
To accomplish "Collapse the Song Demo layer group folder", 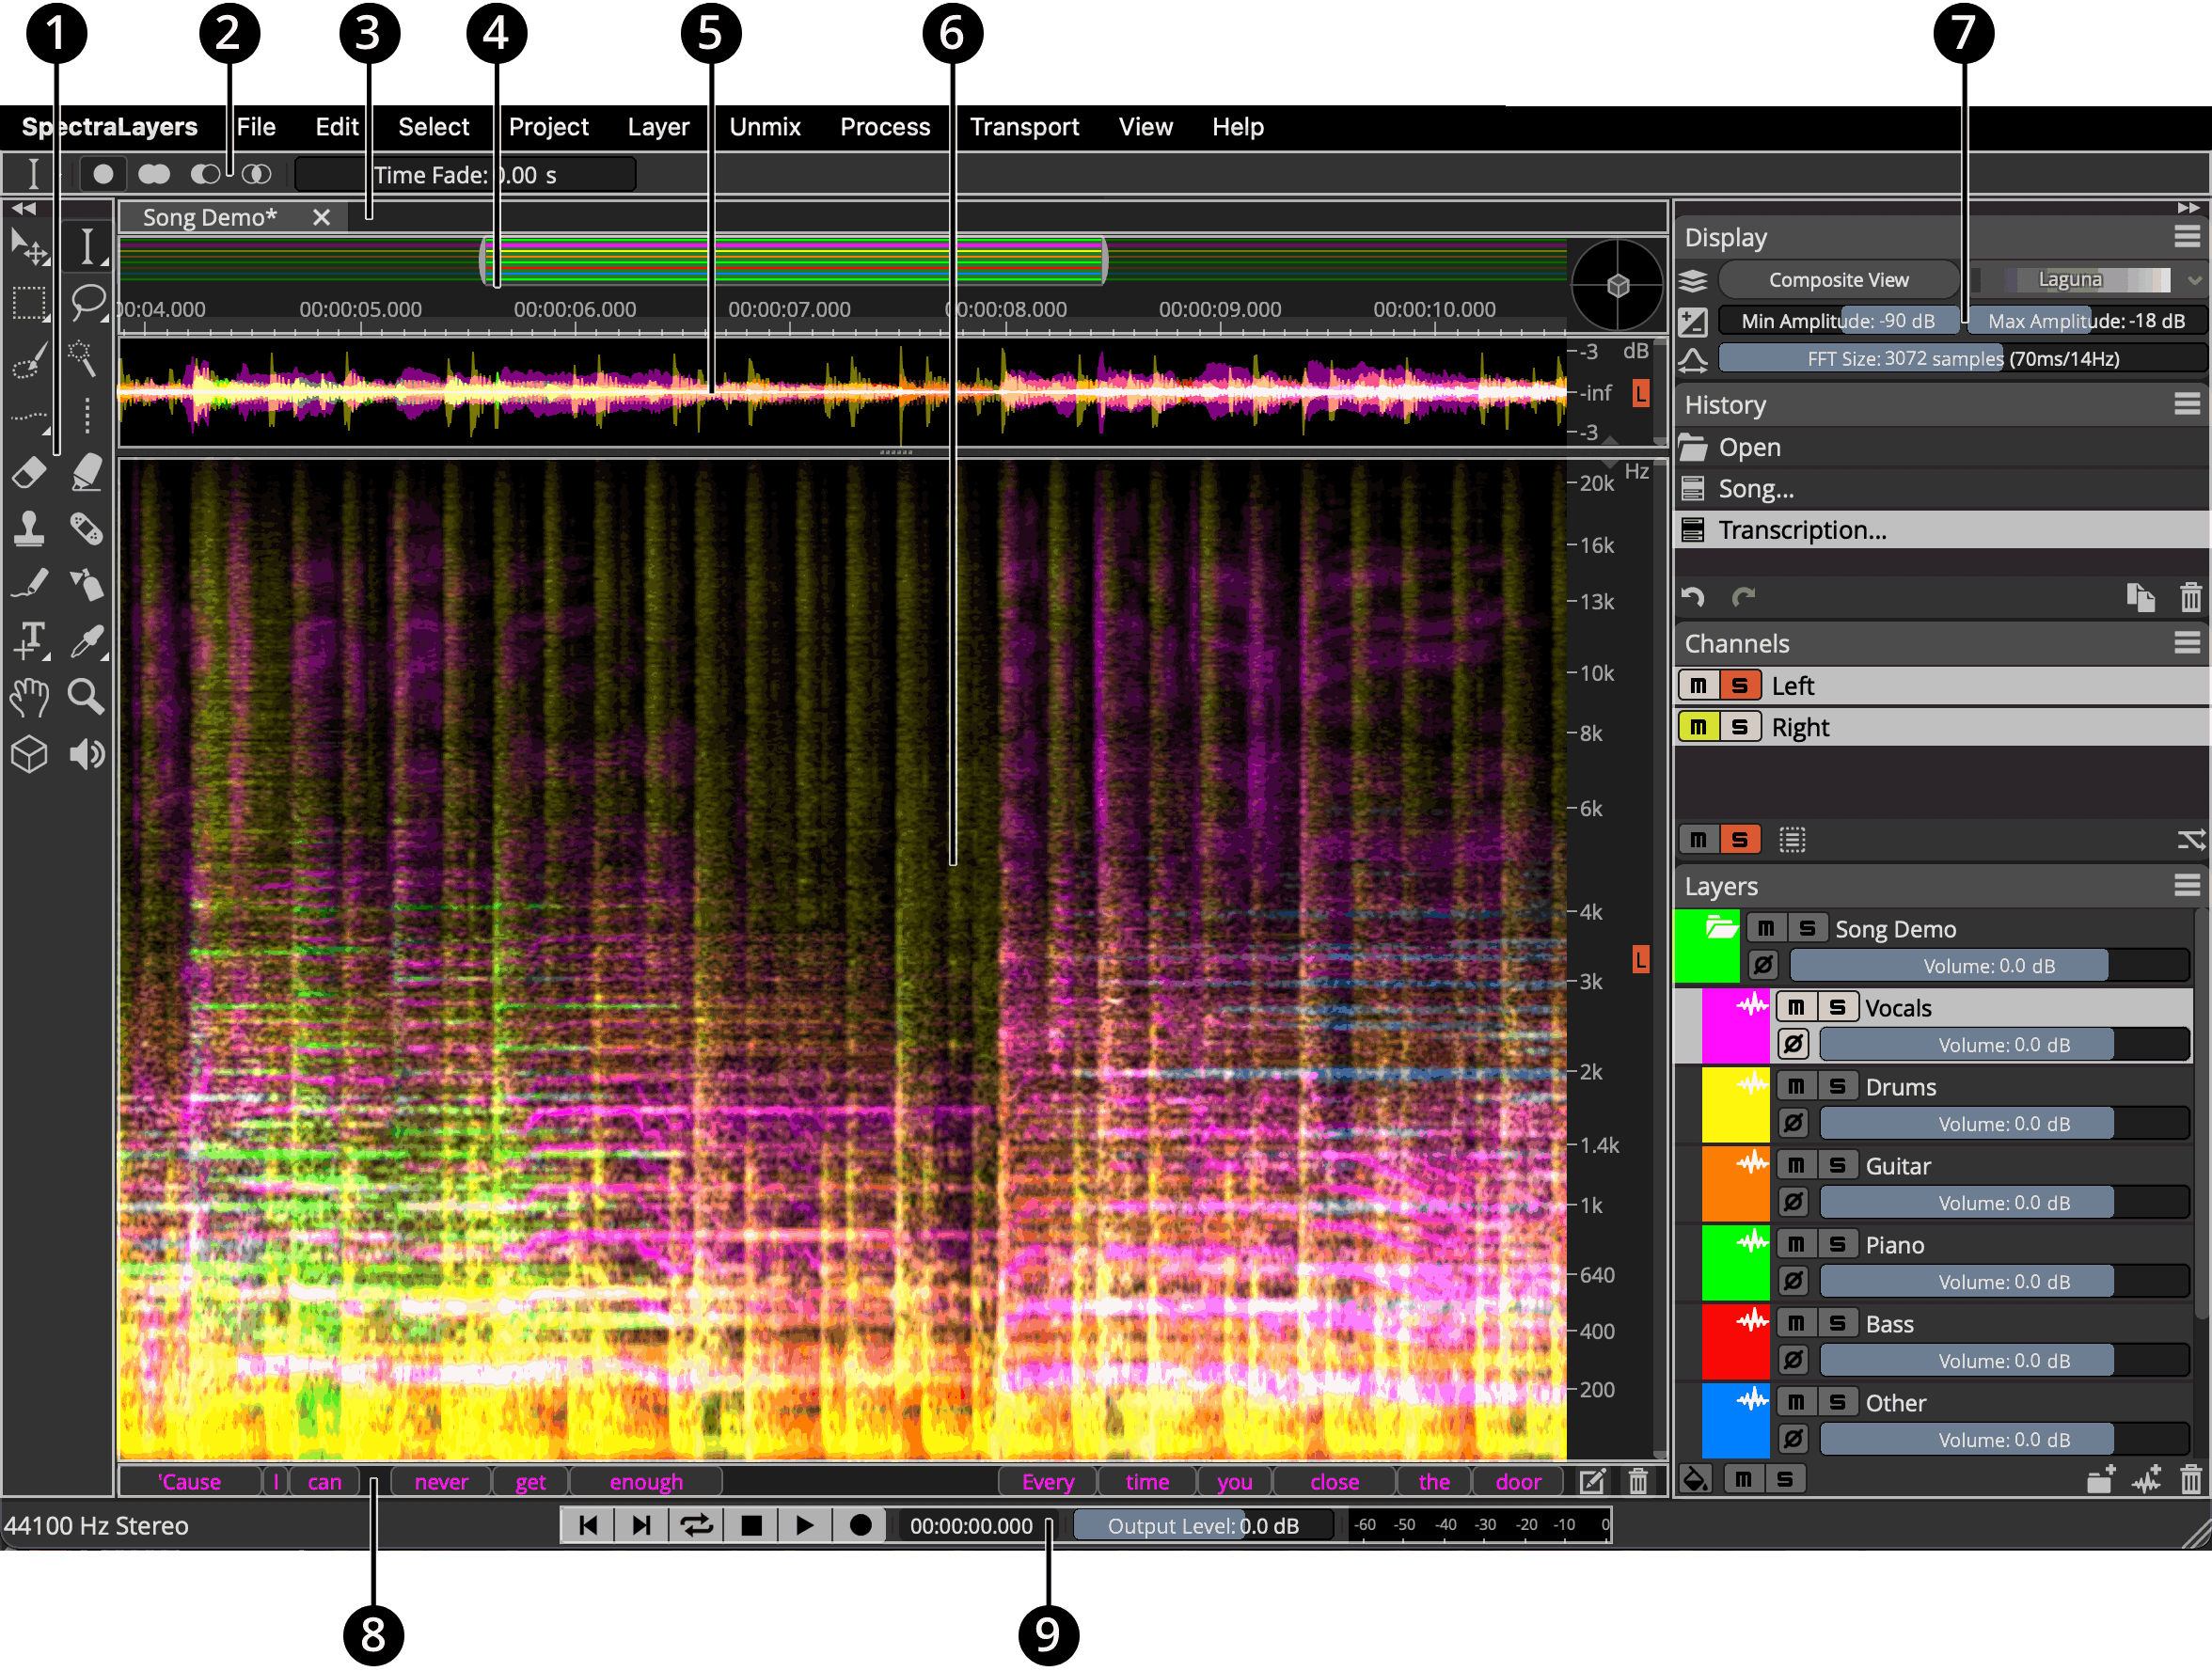I will click(x=1721, y=928).
